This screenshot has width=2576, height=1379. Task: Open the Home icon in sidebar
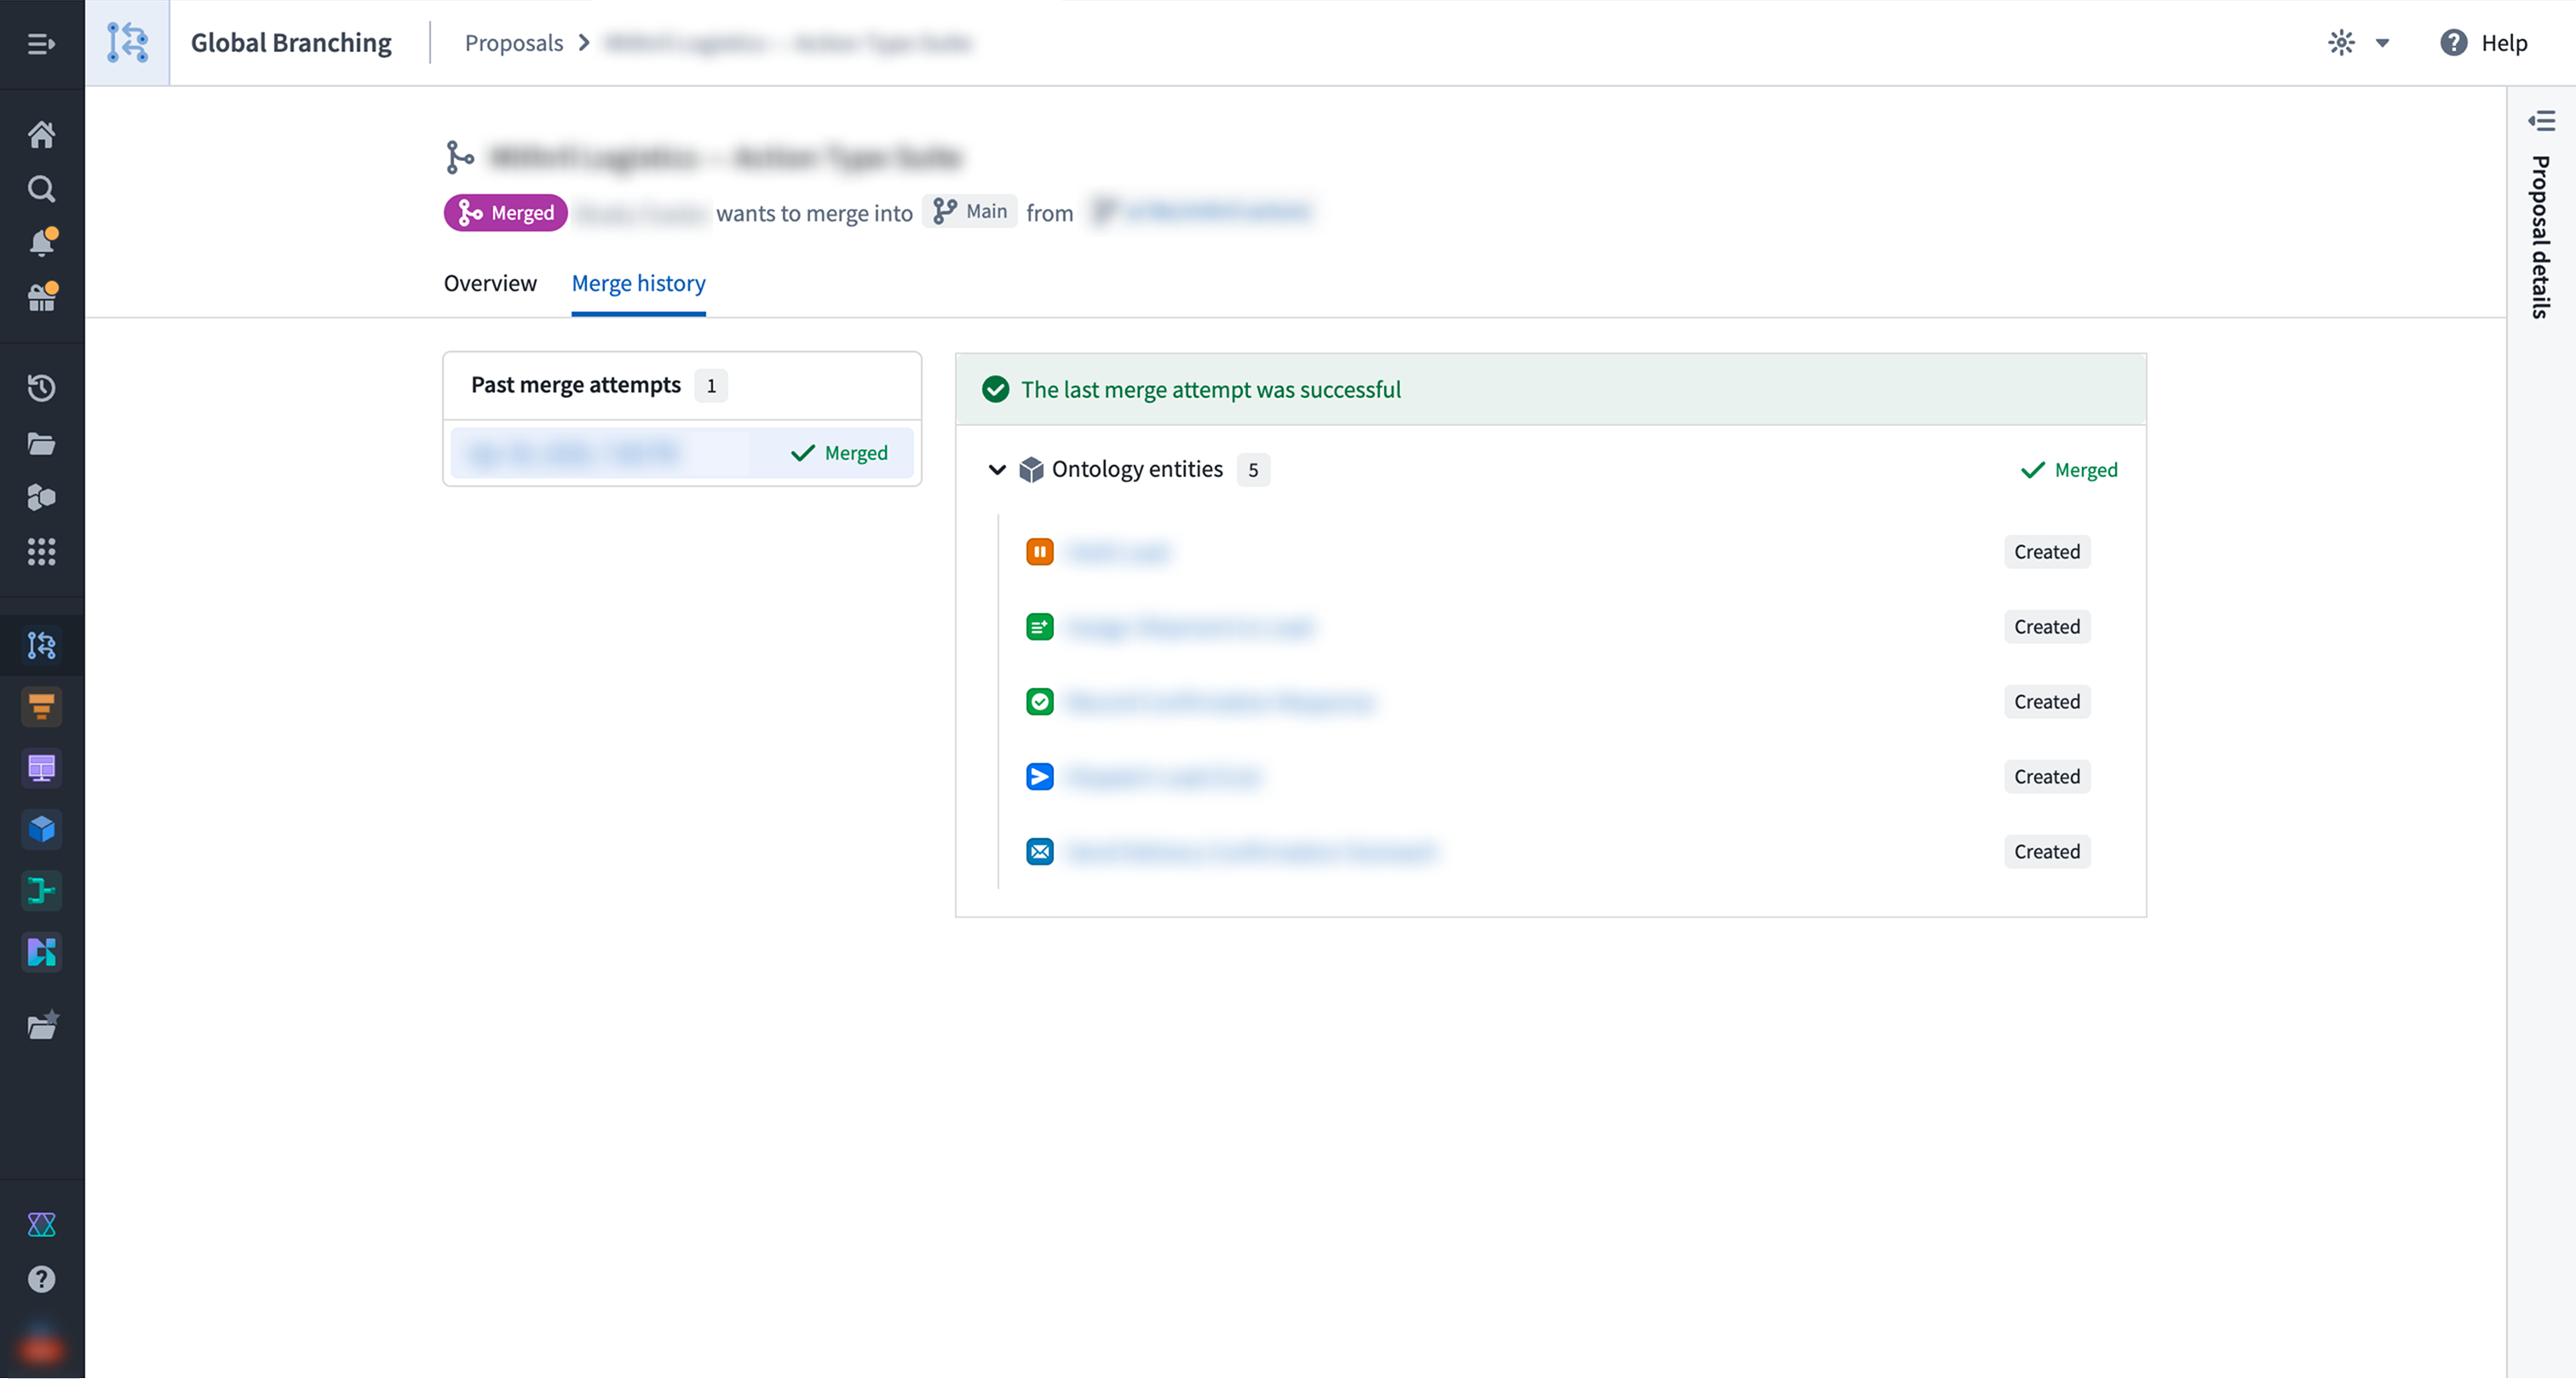coord(41,134)
